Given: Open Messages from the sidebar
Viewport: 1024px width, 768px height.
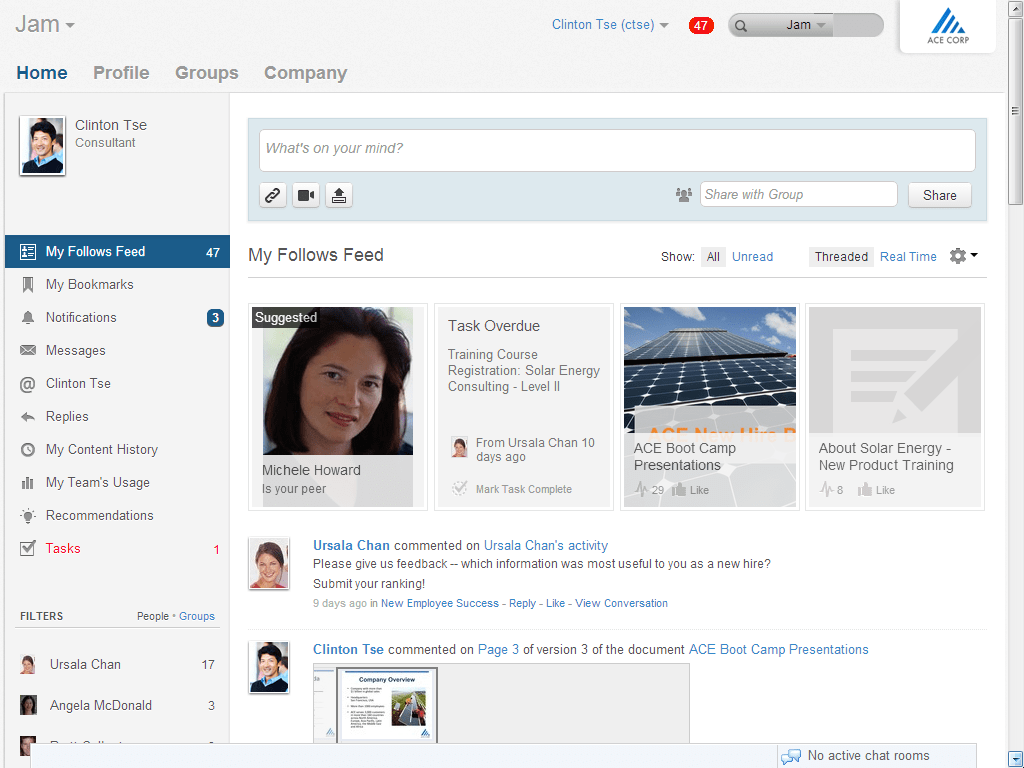Looking at the screenshot, I should [75, 350].
